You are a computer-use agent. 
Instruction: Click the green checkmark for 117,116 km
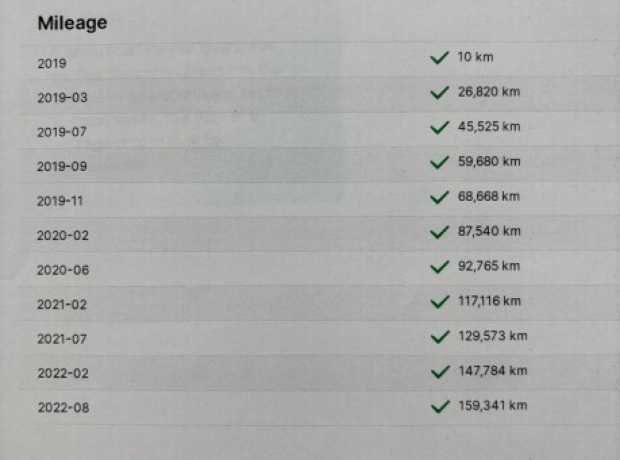tap(439, 302)
